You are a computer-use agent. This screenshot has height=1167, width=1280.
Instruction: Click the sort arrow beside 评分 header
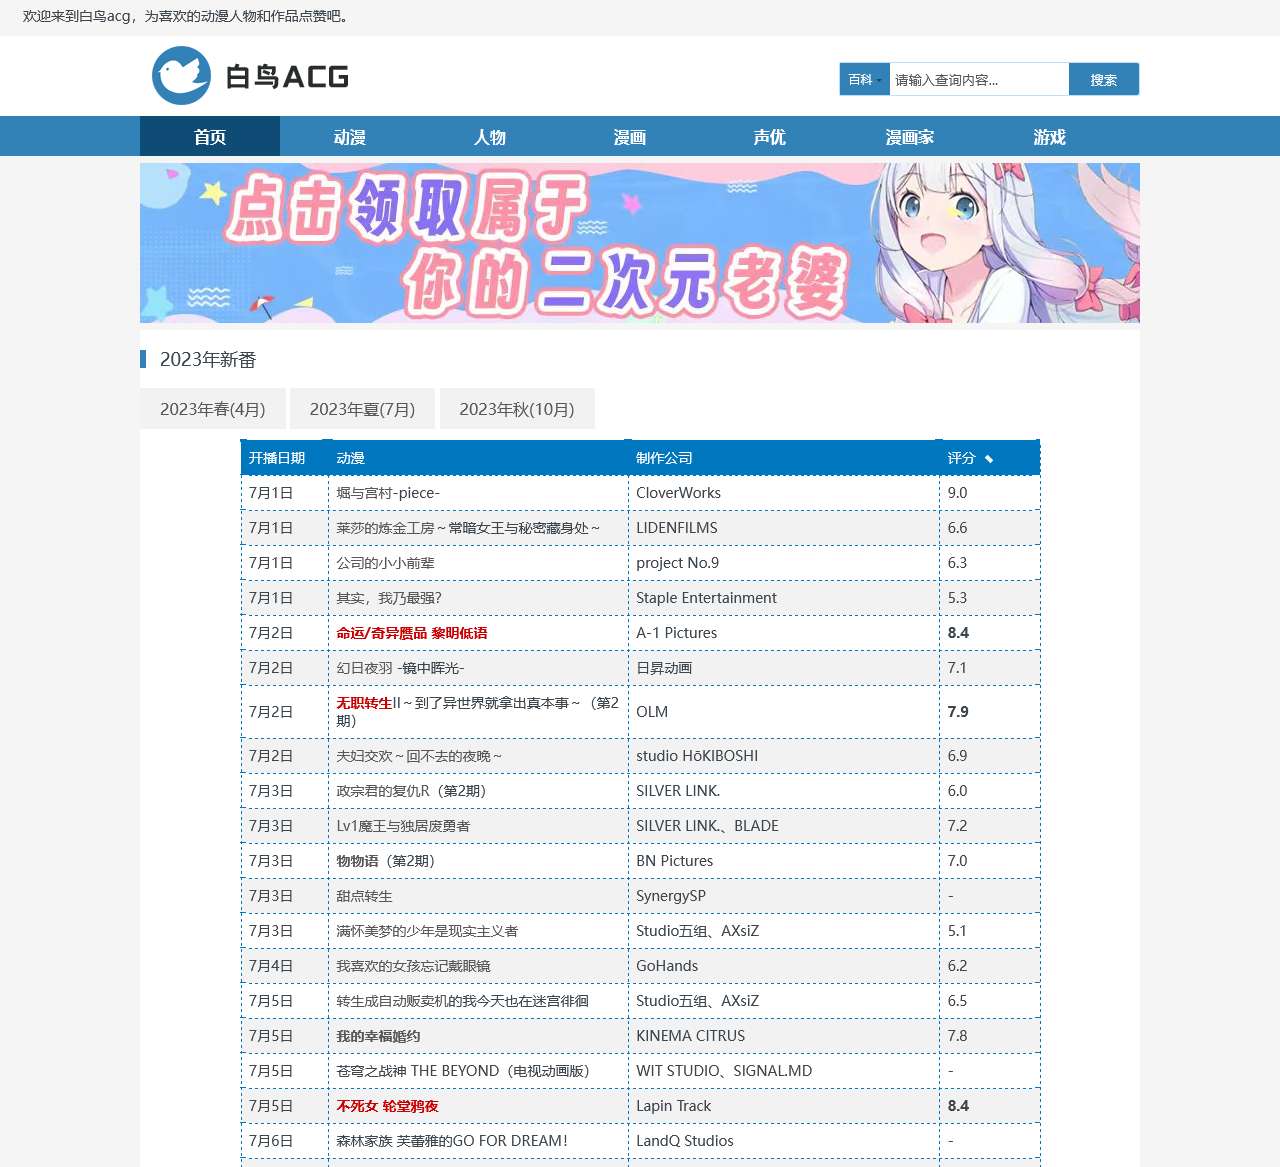(x=989, y=459)
